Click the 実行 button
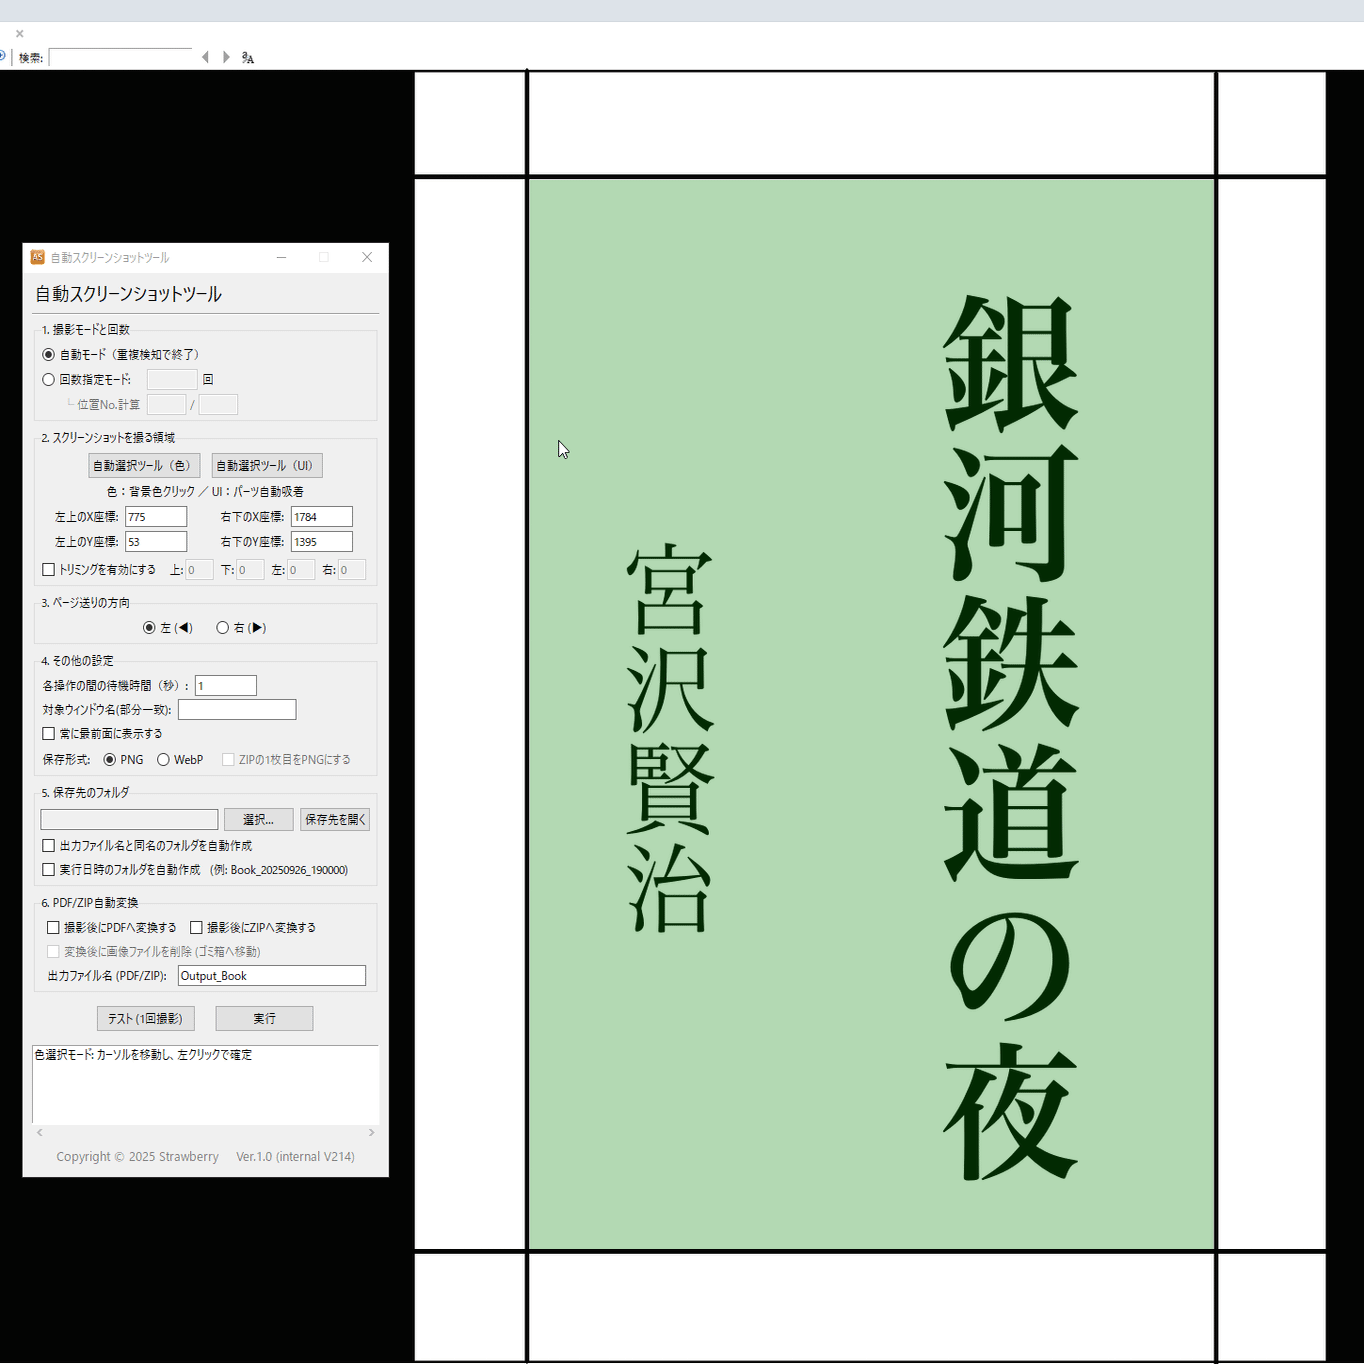The width and height of the screenshot is (1364, 1364). click(265, 1018)
